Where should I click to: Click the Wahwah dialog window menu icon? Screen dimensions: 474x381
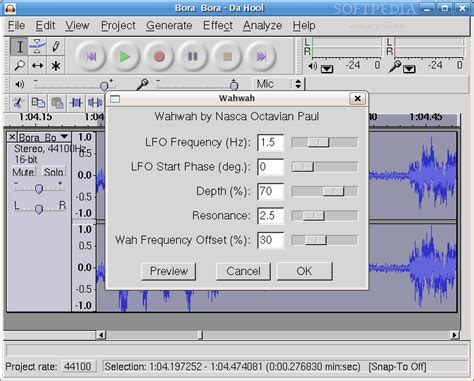coord(115,99)
